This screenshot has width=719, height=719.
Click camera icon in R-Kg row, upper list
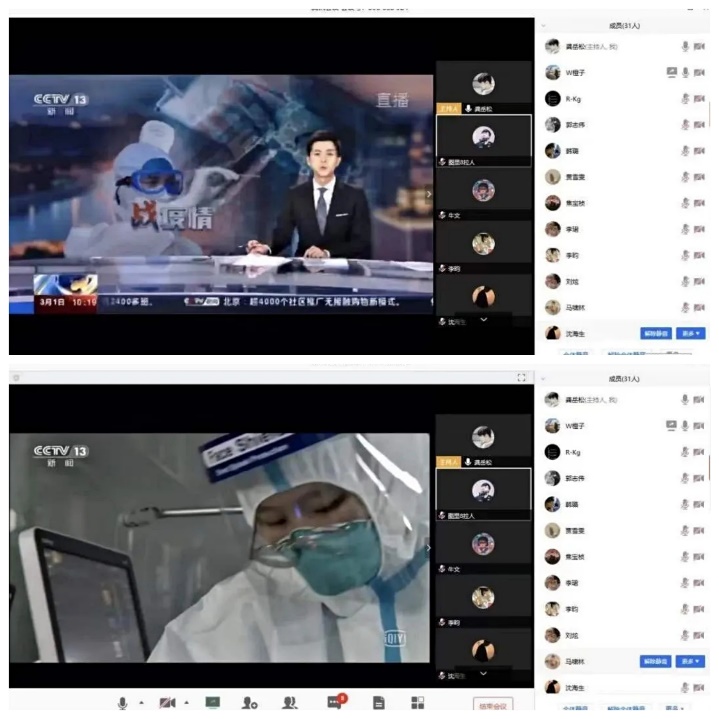(699, 99)
